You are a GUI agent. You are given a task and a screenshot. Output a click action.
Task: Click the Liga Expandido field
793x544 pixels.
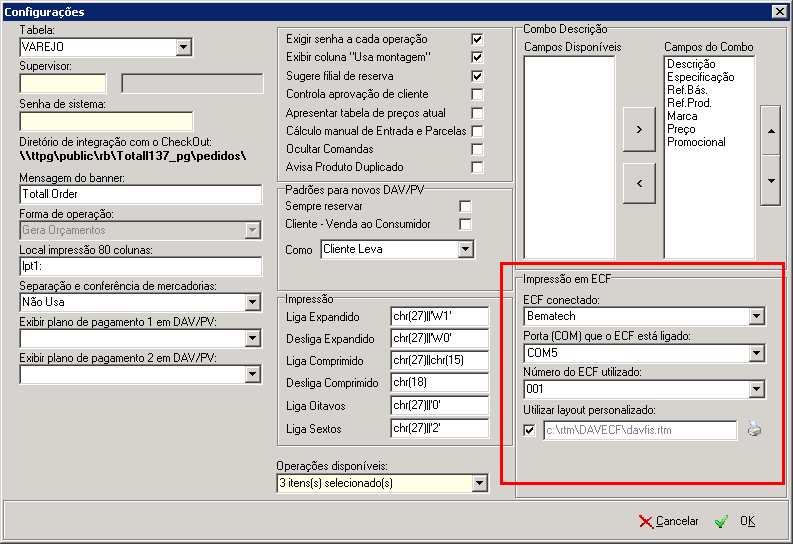coord(440,316)
